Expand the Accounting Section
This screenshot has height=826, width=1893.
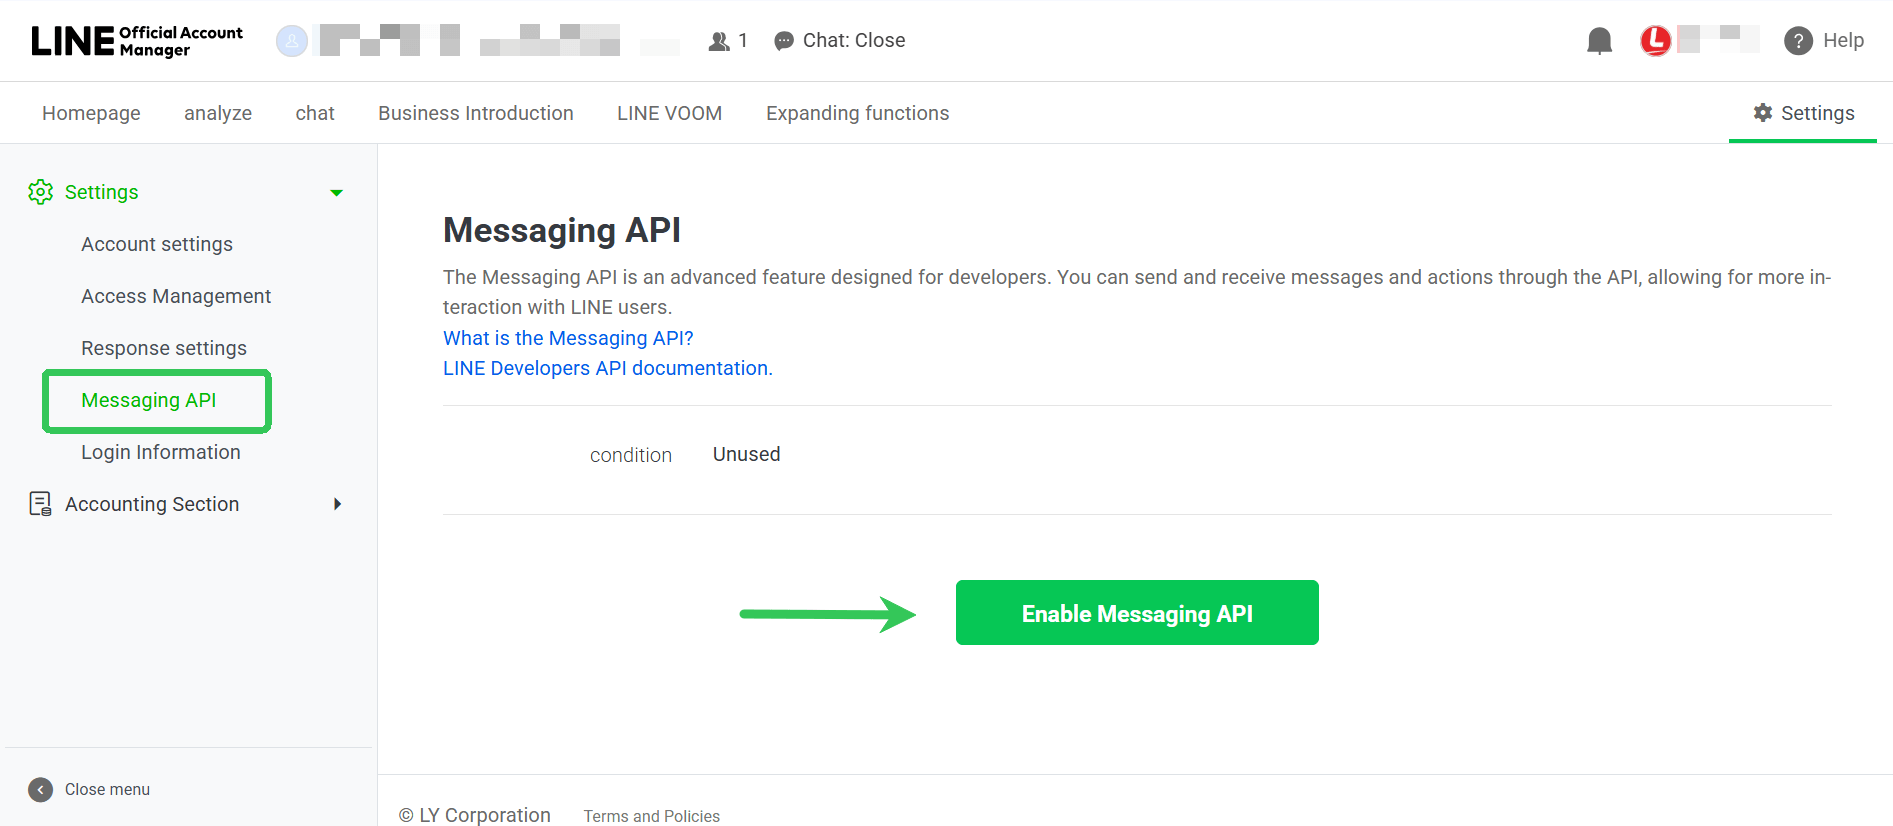point(338,504)
